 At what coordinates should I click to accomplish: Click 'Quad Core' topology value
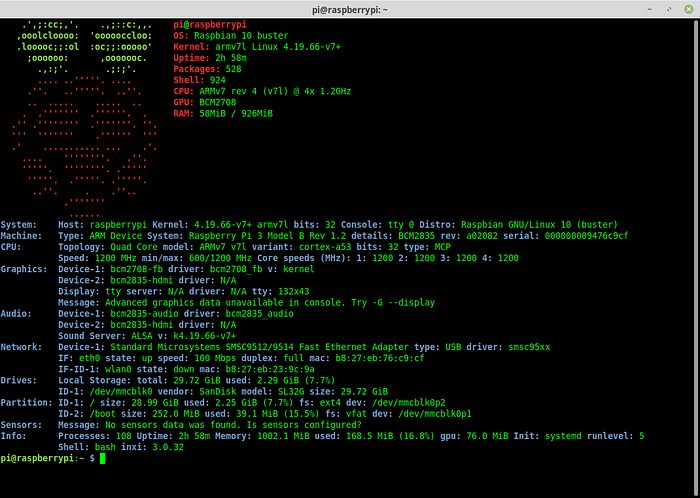click(x=134, y=247)
